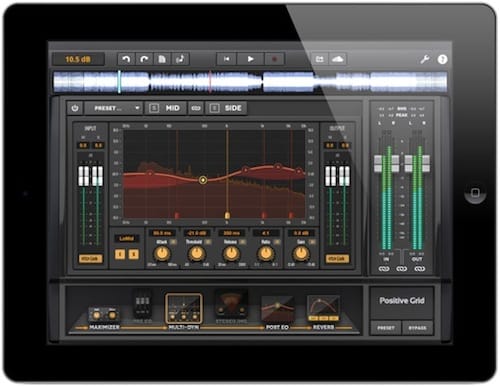The image size is (500, 387).
Task: Solo the SIDE channel with S button
Action: click(x=214, y=108)
